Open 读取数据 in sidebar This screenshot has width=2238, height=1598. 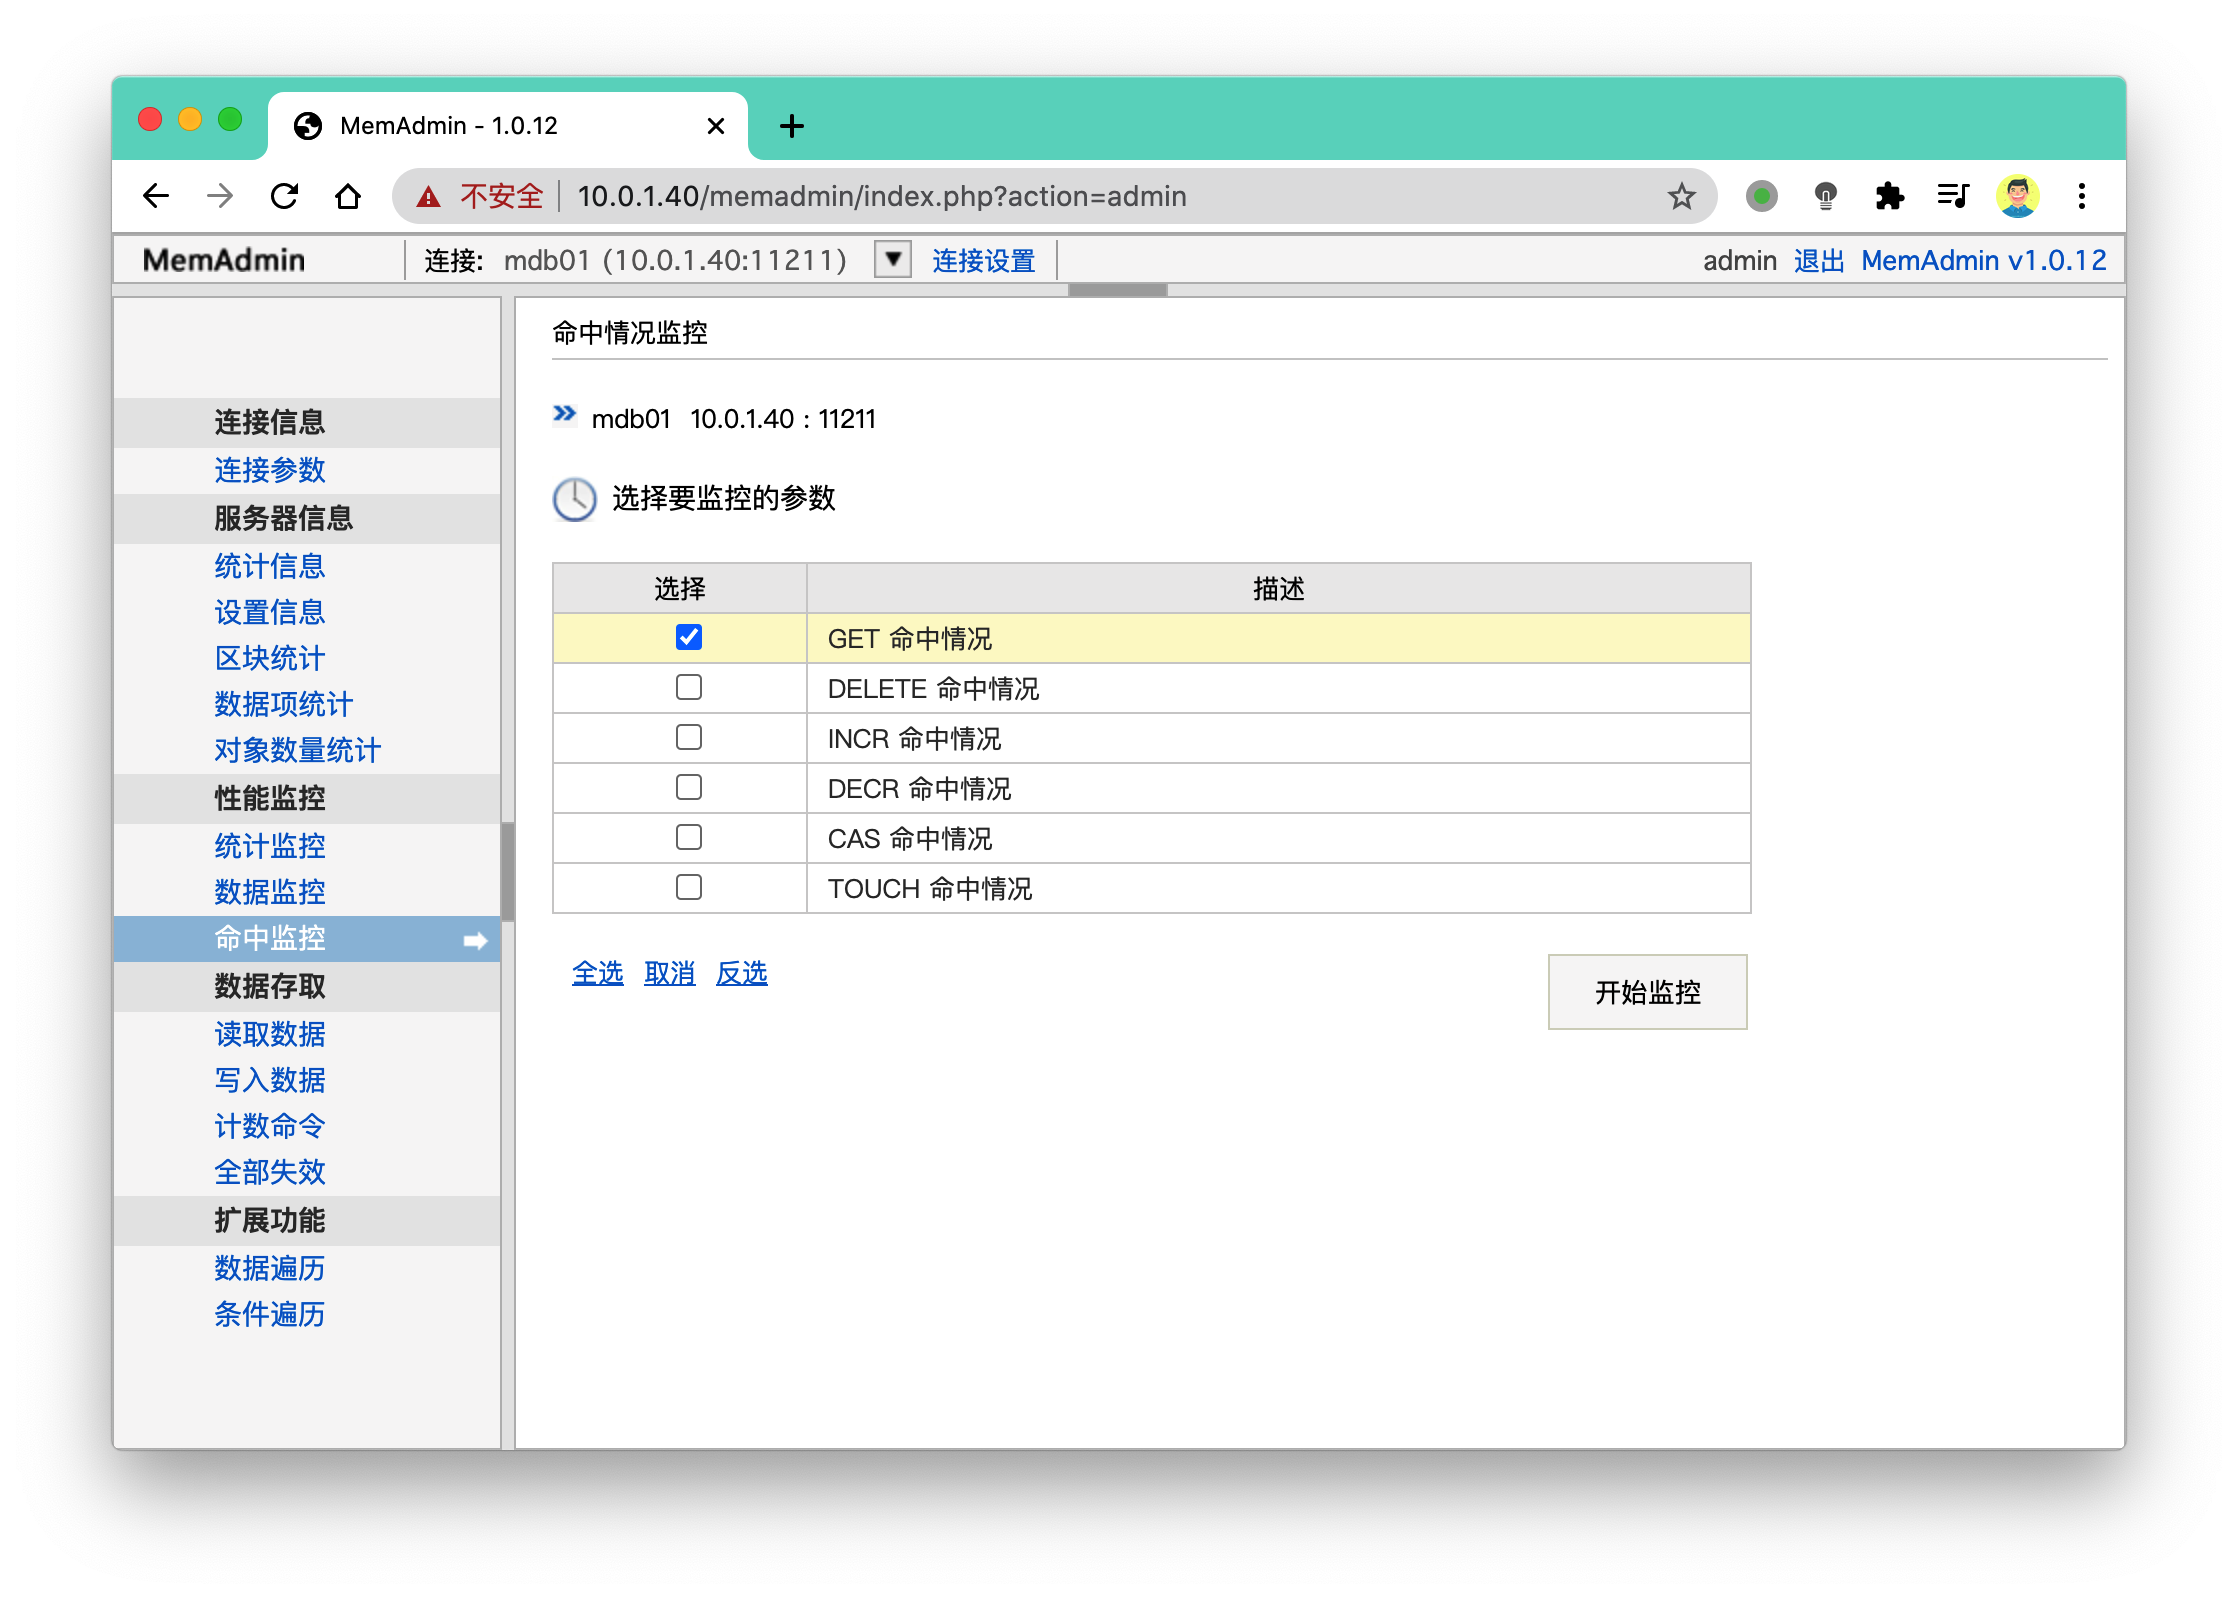270,1034
